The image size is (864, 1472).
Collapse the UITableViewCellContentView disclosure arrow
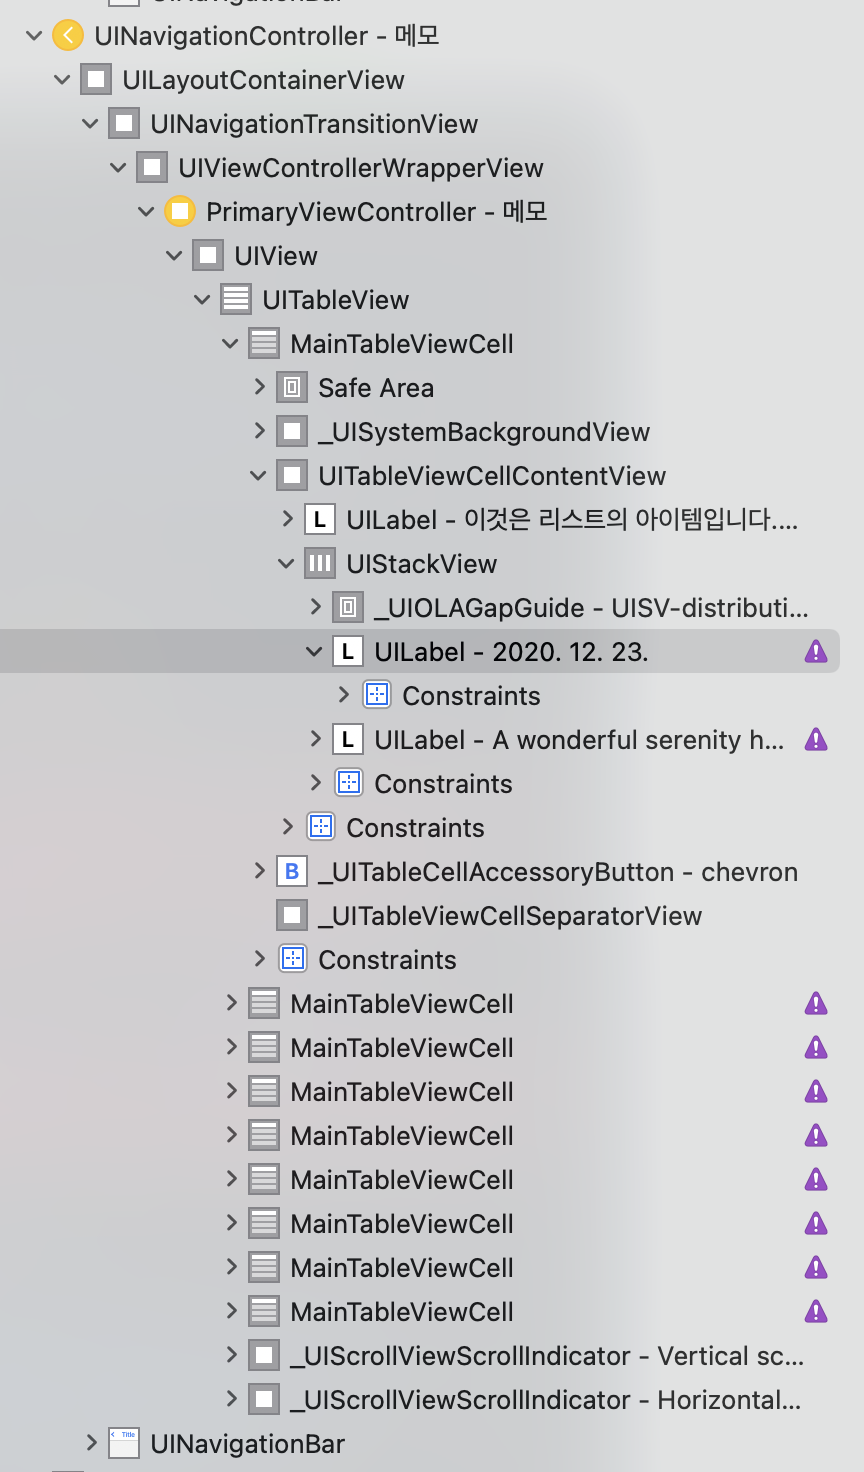[258, 476]
